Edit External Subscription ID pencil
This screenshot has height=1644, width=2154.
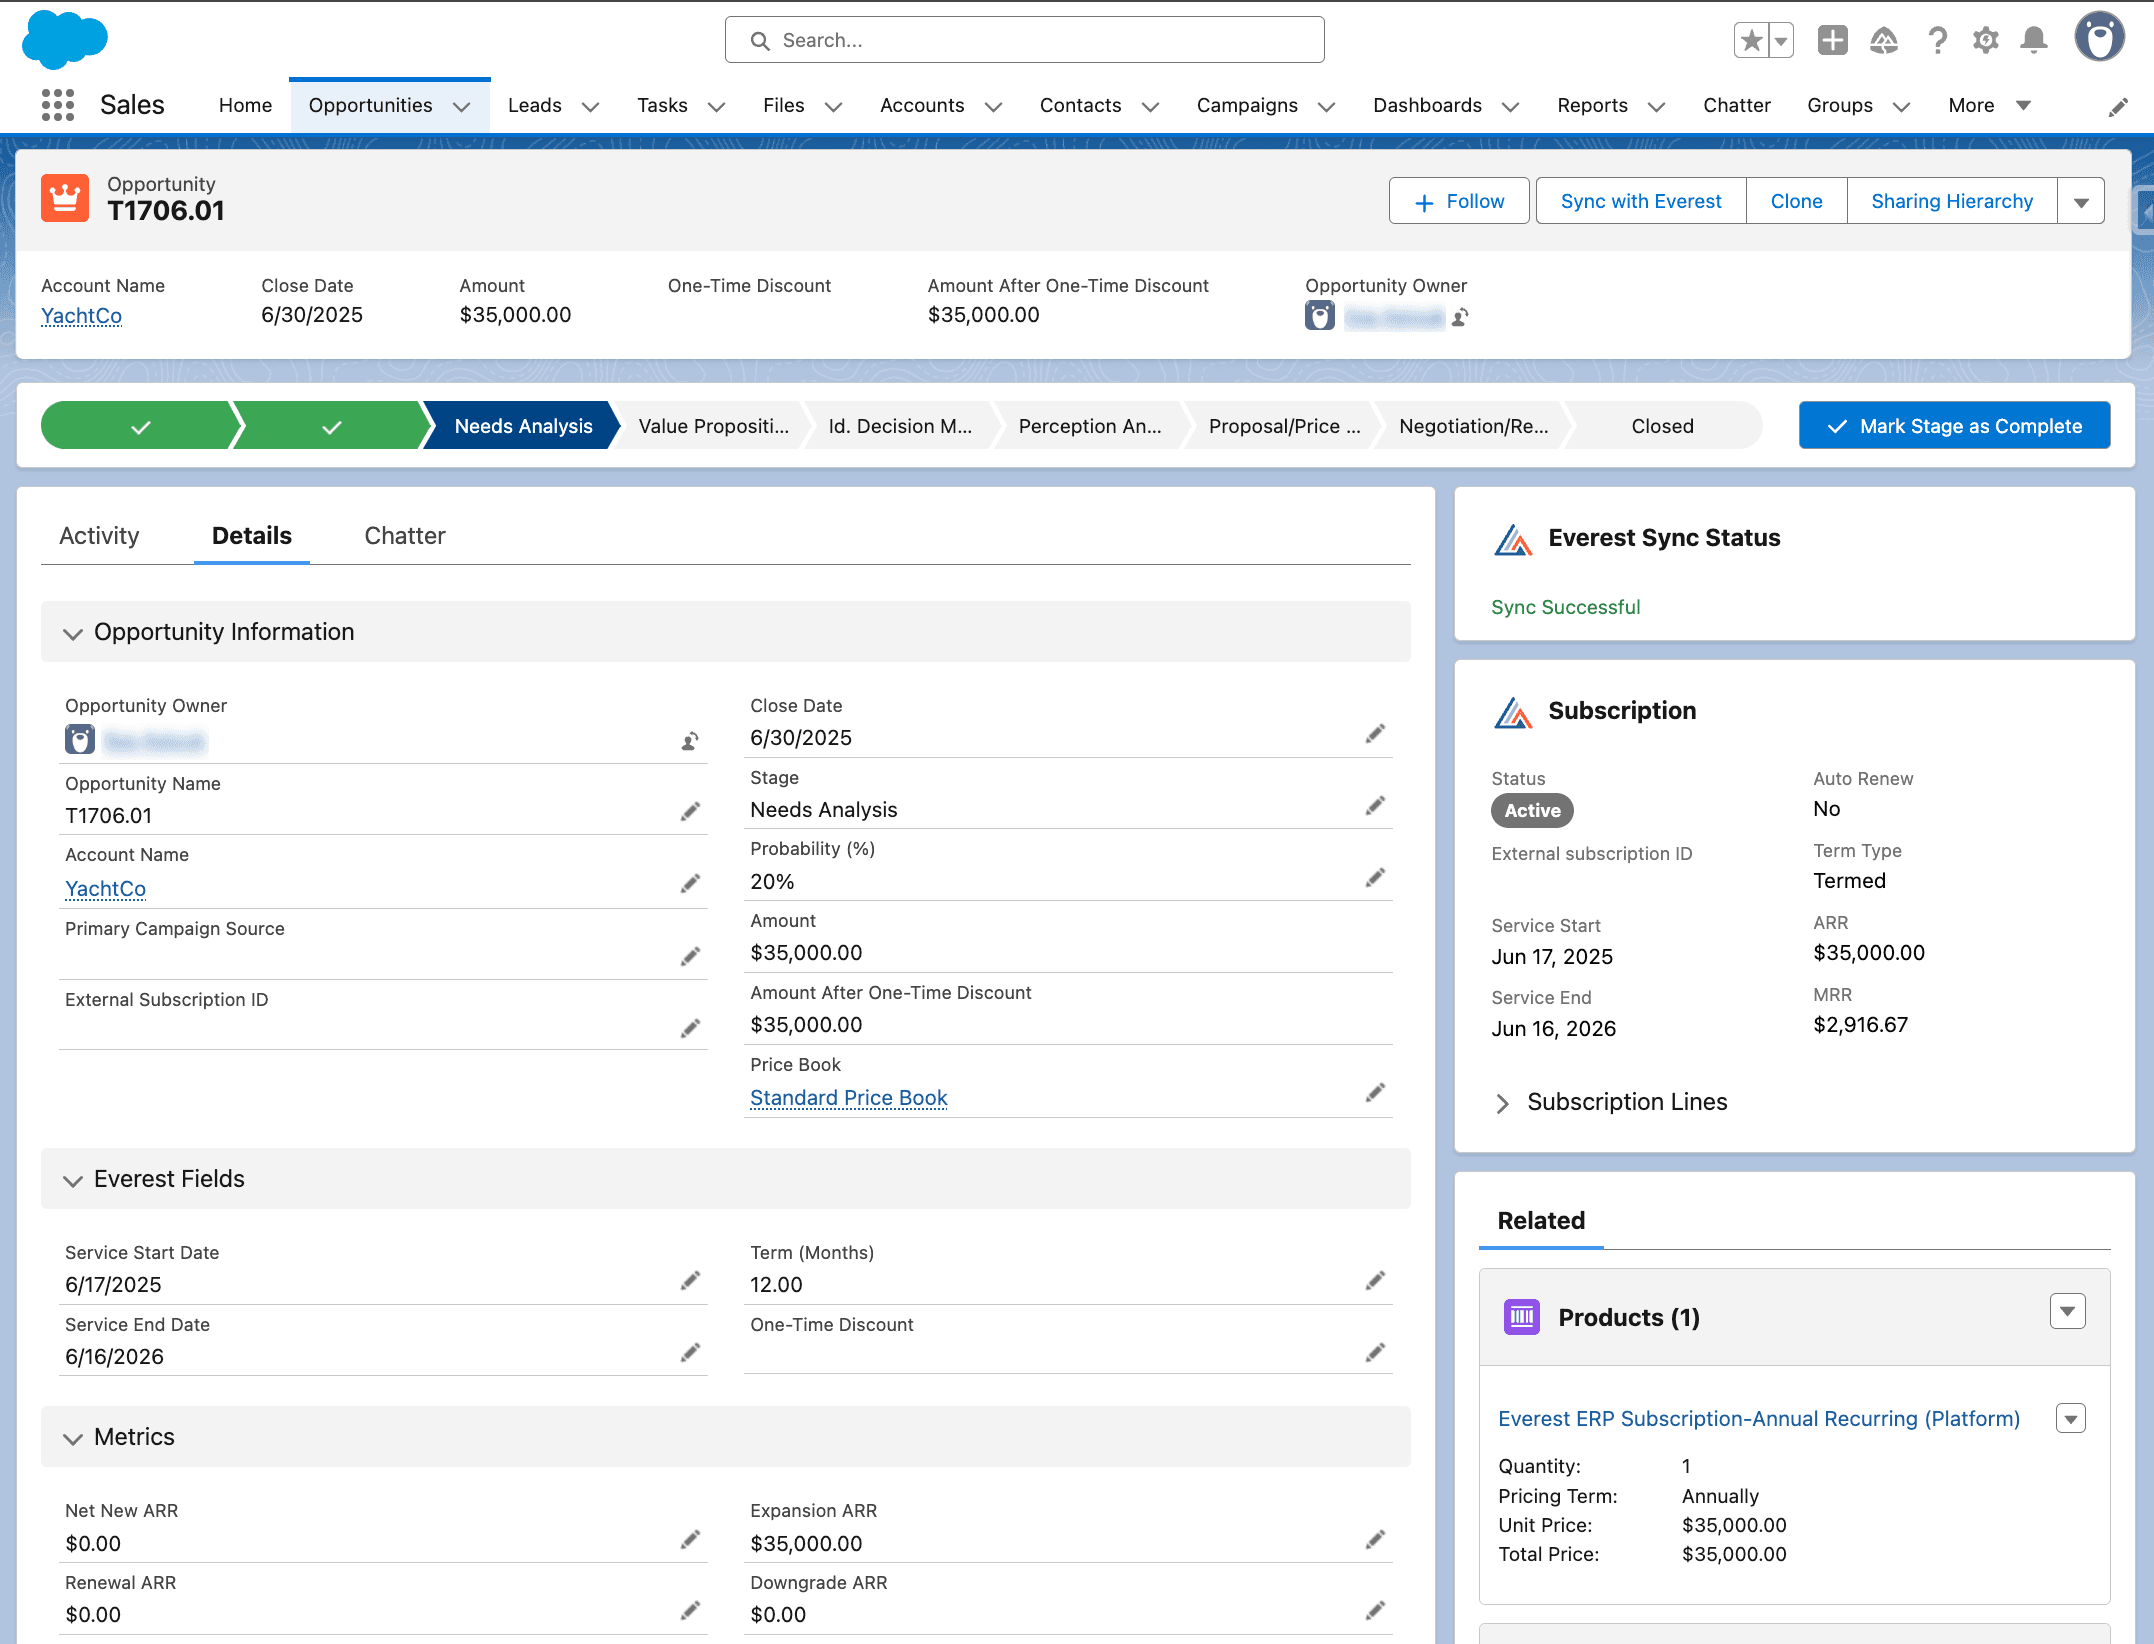pos(690,1028)
